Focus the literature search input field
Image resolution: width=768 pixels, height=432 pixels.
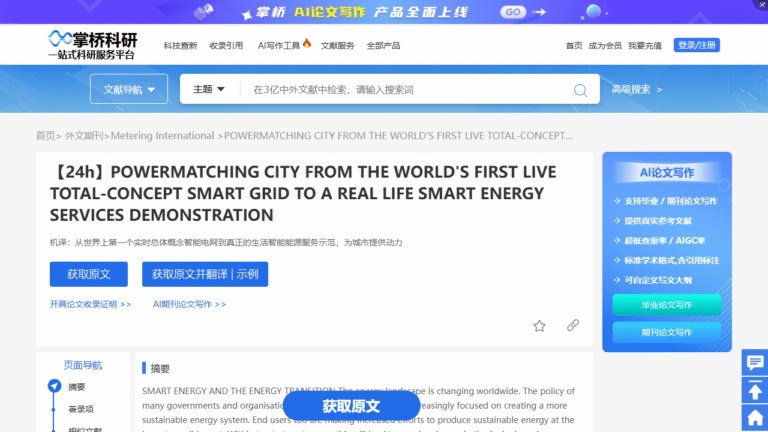click(405, 90)
